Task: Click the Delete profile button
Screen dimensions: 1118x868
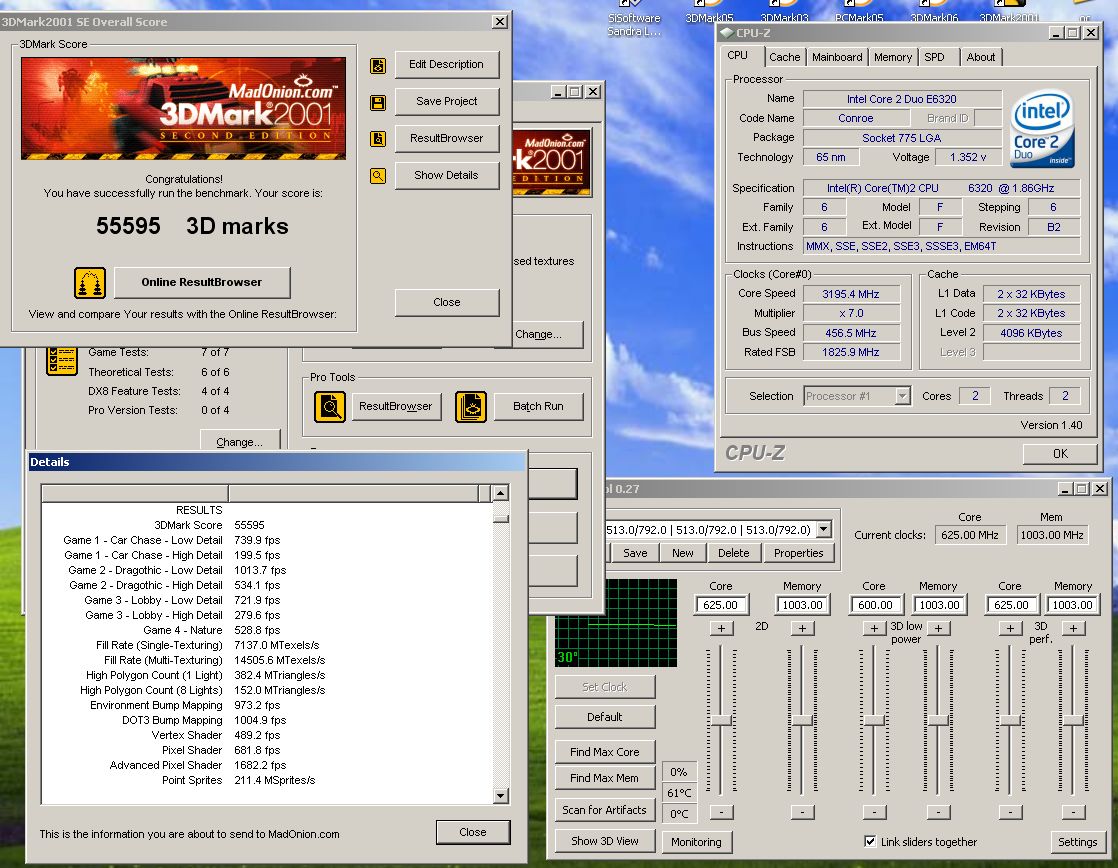Action: (734, 553)
